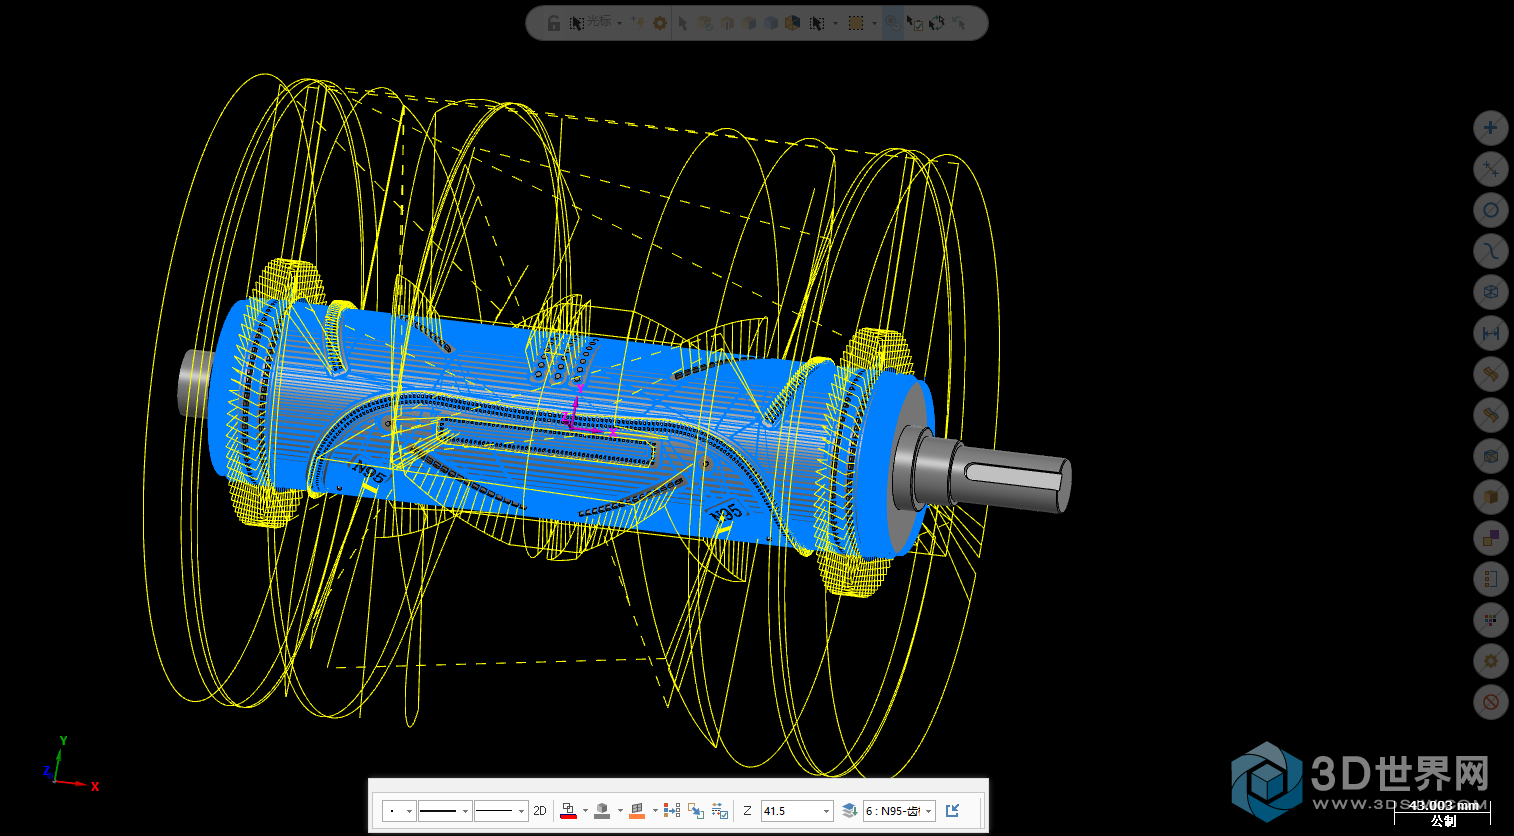The height and width of the screenshot is (836, 1514).
Task: Toggle the arcs quick mask circle icon
Action: (x=1490, y=210)
